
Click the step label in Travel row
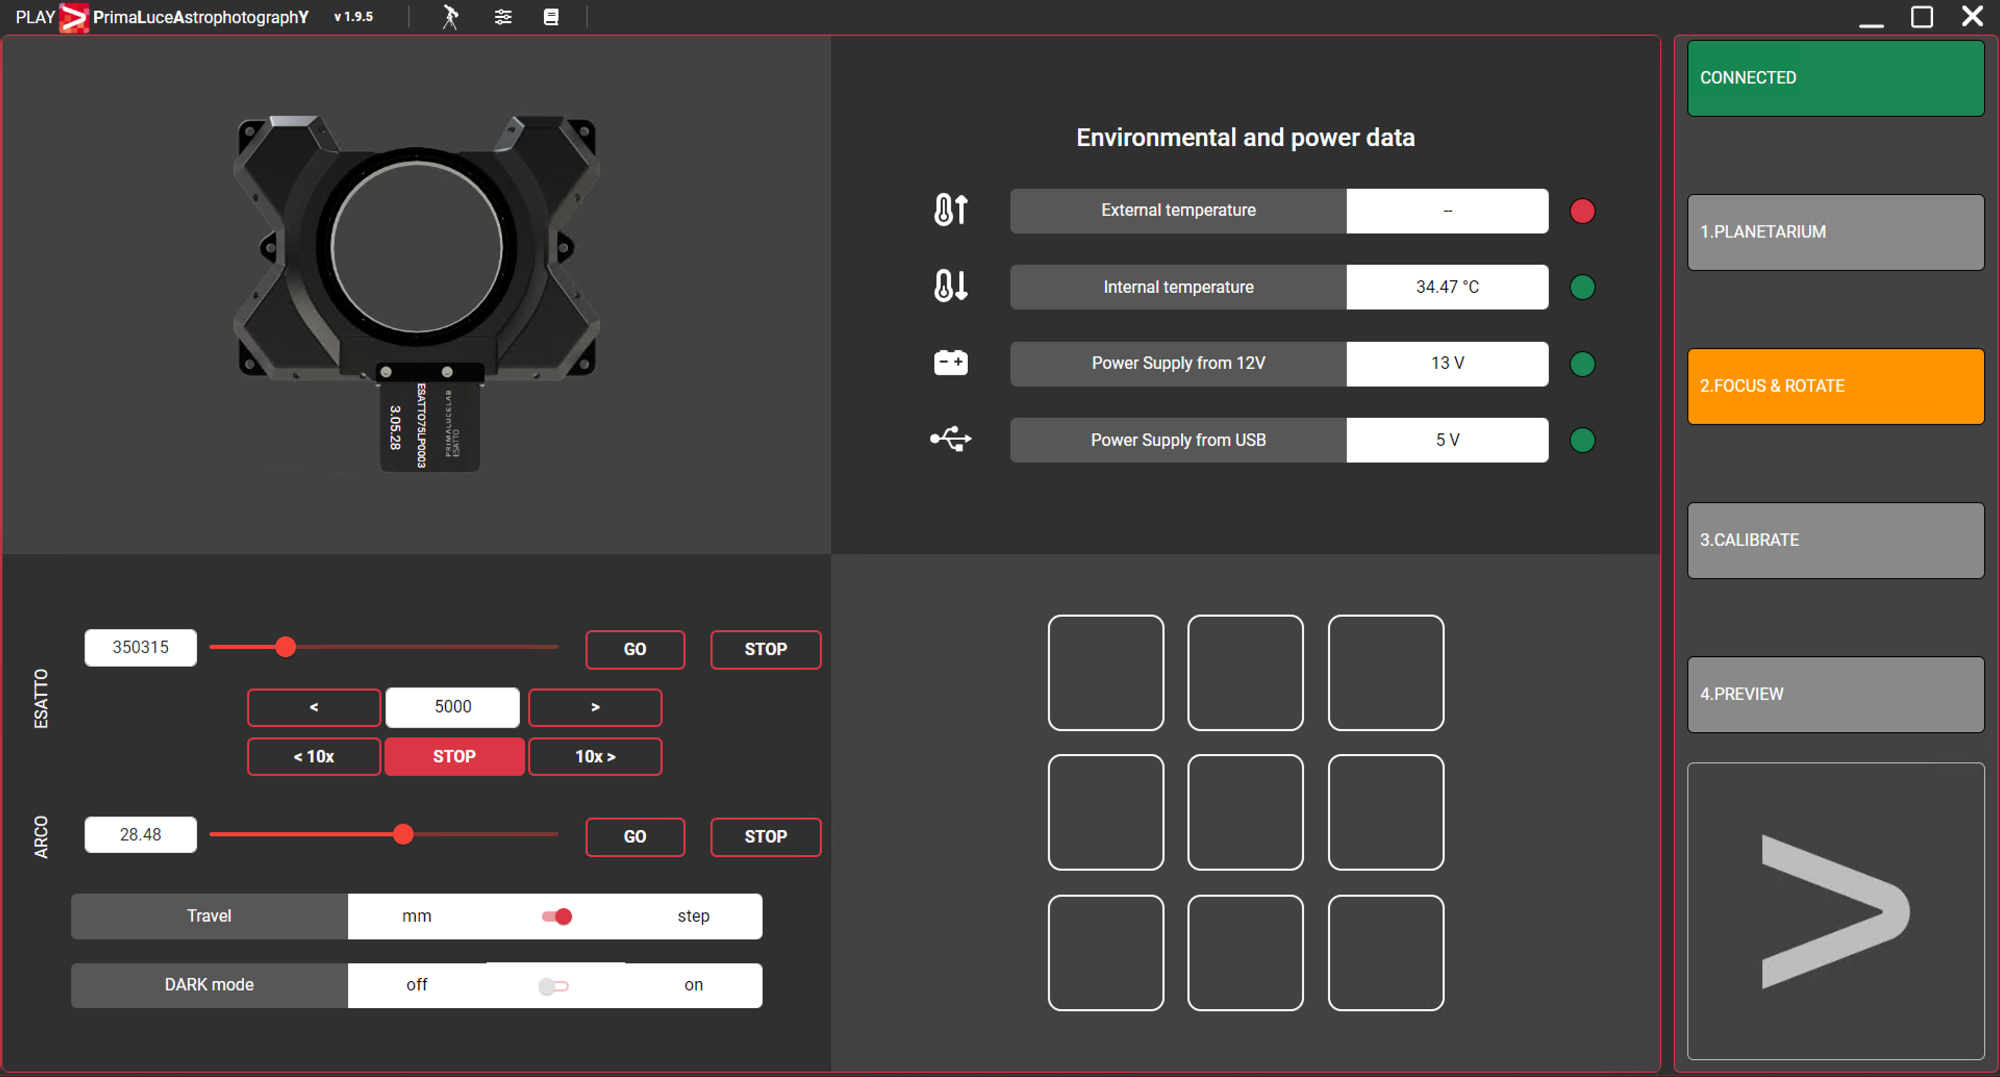tap(693, 916)
